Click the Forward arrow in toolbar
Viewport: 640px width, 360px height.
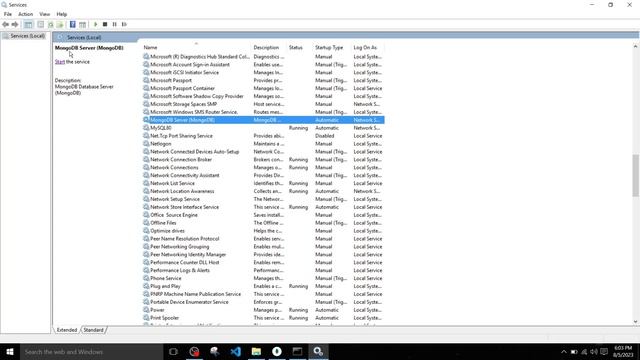click(15, 24)
